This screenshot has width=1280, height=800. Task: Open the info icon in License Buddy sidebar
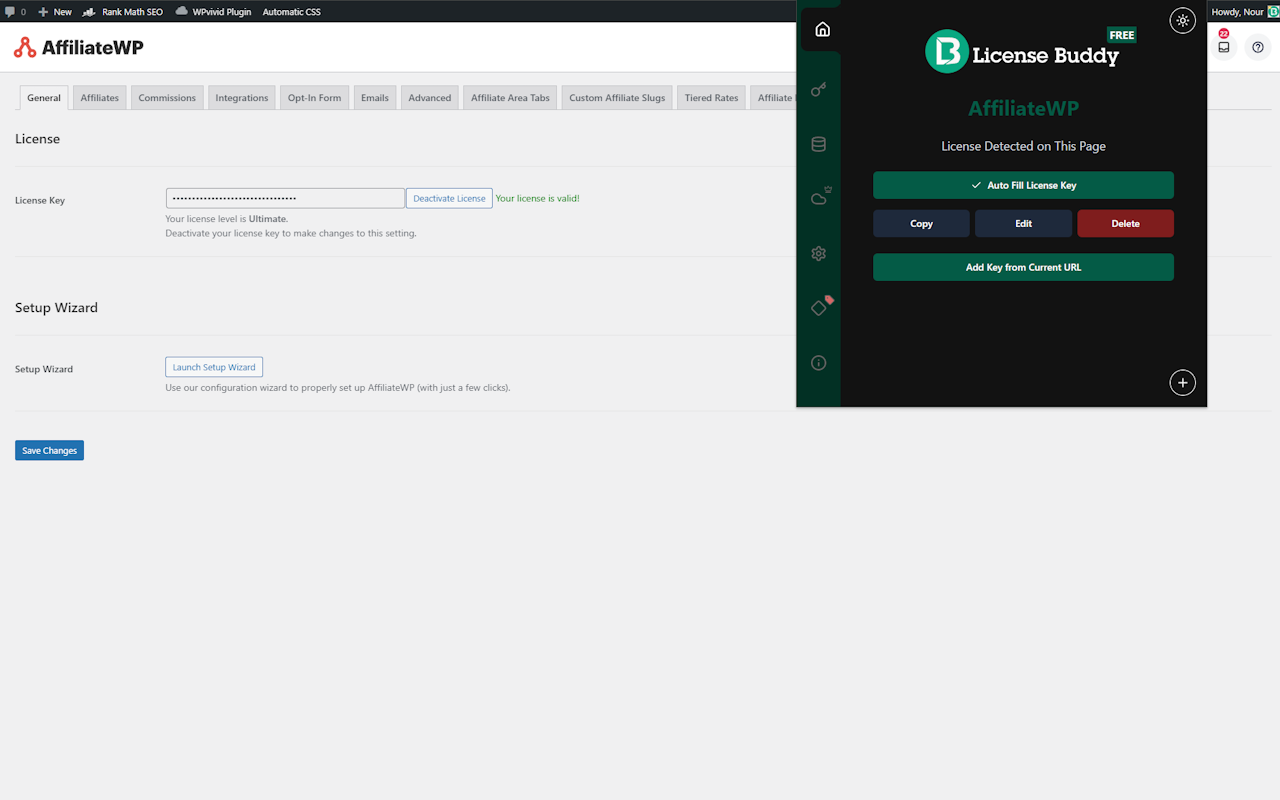819,363
